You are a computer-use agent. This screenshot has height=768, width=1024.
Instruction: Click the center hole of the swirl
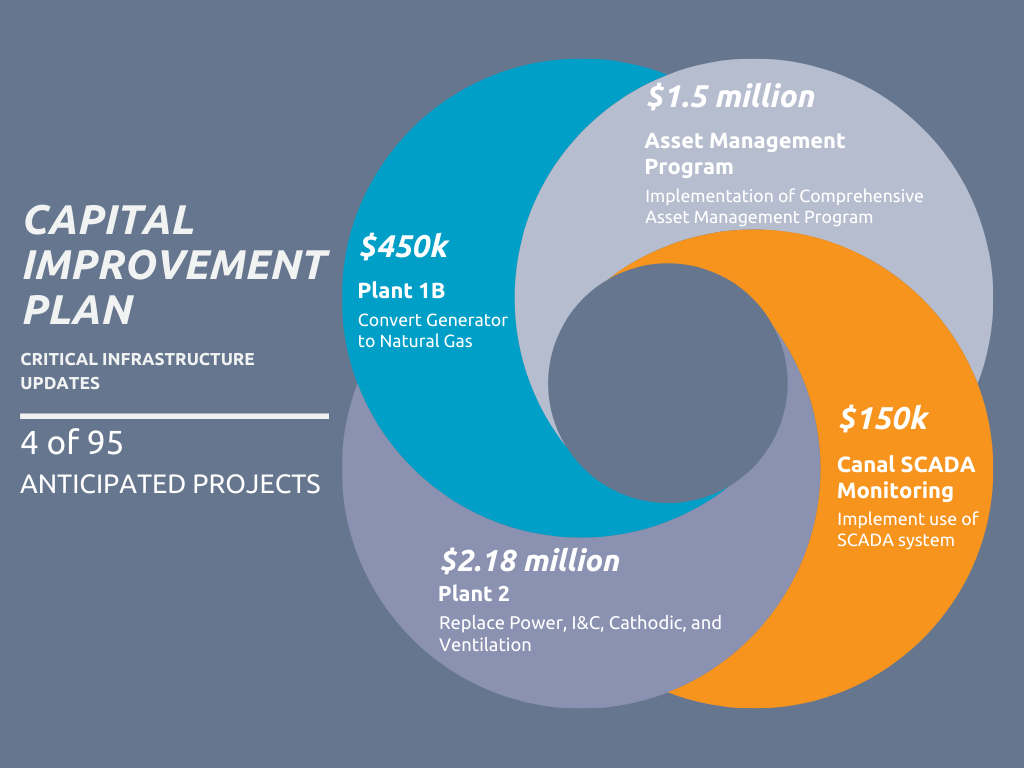click(x=667, y=383)
